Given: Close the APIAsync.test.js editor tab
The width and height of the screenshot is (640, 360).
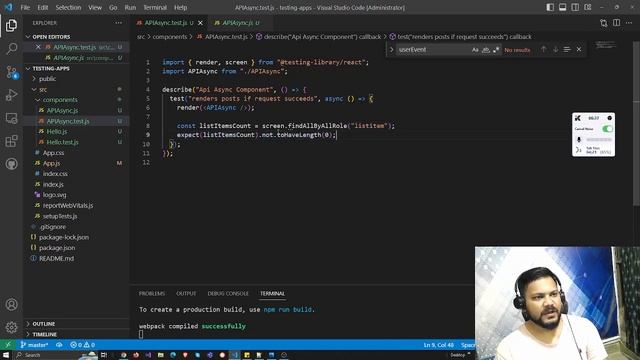Looking at the screenshot, I should pyautogui.click(x=200, y=23).
